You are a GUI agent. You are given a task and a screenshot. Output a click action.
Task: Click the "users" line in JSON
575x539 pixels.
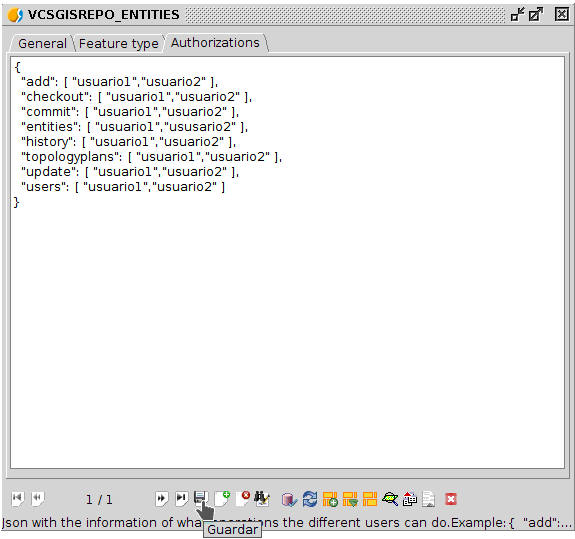point(123,187)
